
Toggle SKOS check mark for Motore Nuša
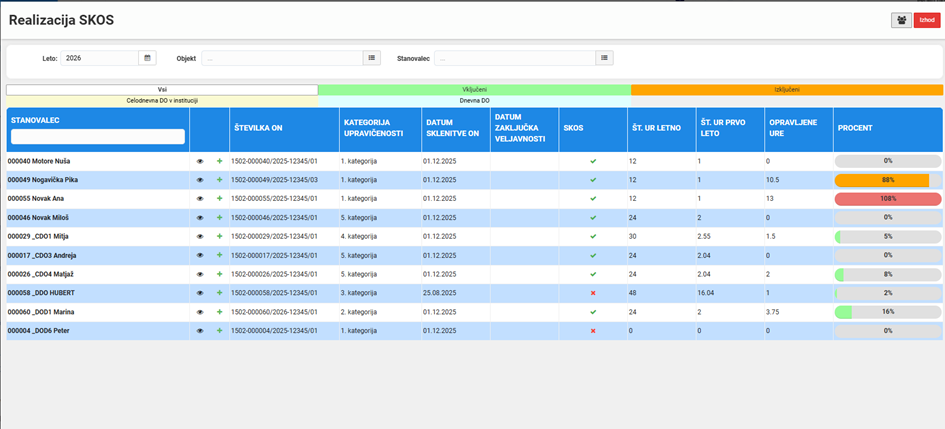pos(593,161)
